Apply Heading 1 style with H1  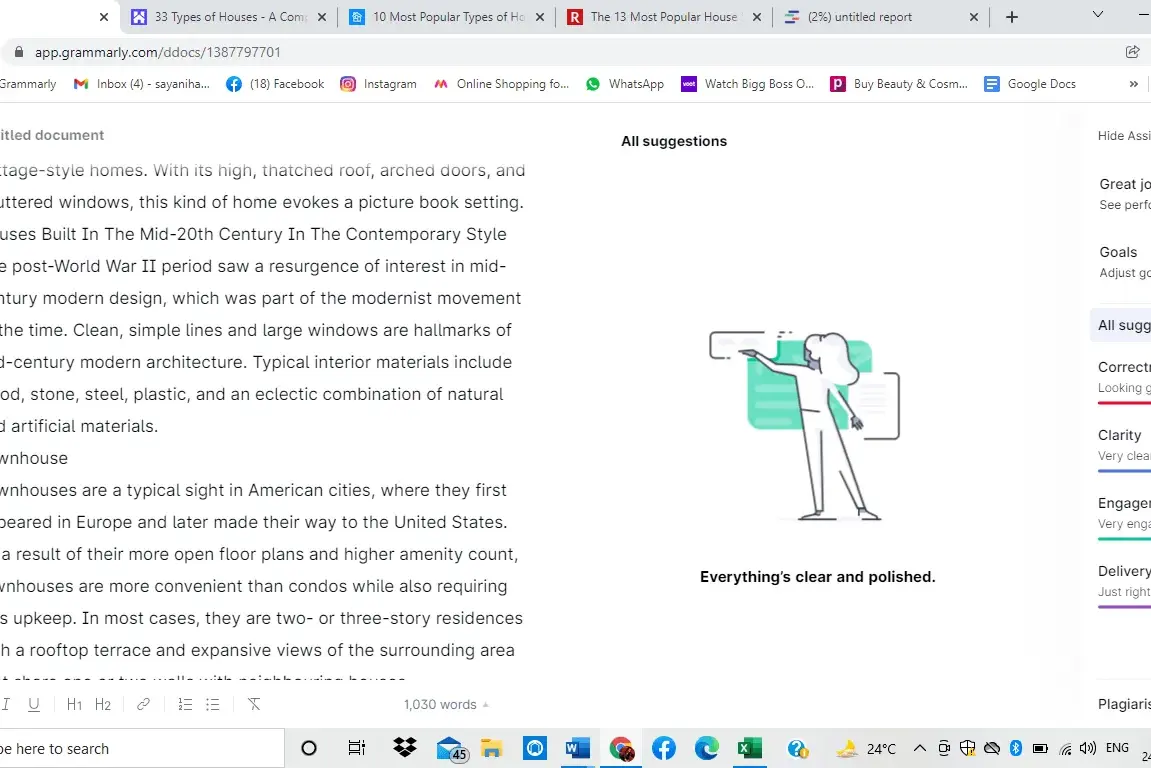pyautogui.click(x=74, y=704)
